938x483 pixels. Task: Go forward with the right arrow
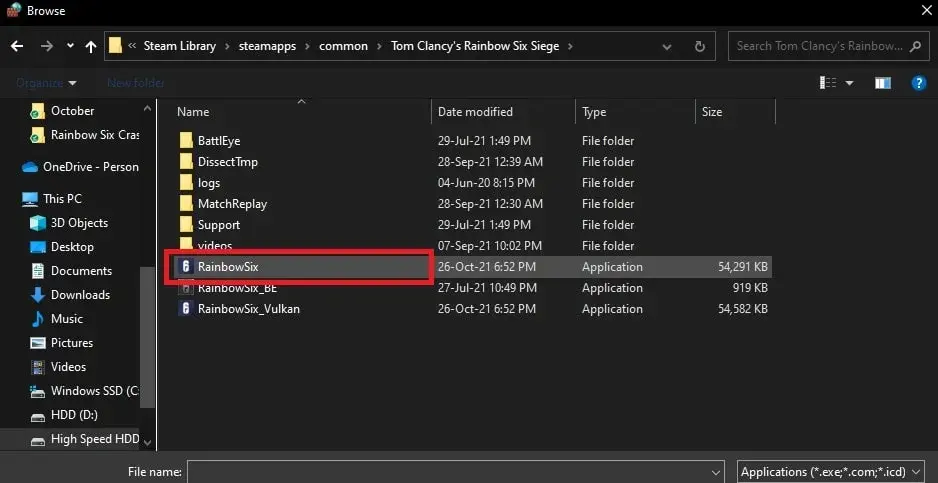pos(47,46)
